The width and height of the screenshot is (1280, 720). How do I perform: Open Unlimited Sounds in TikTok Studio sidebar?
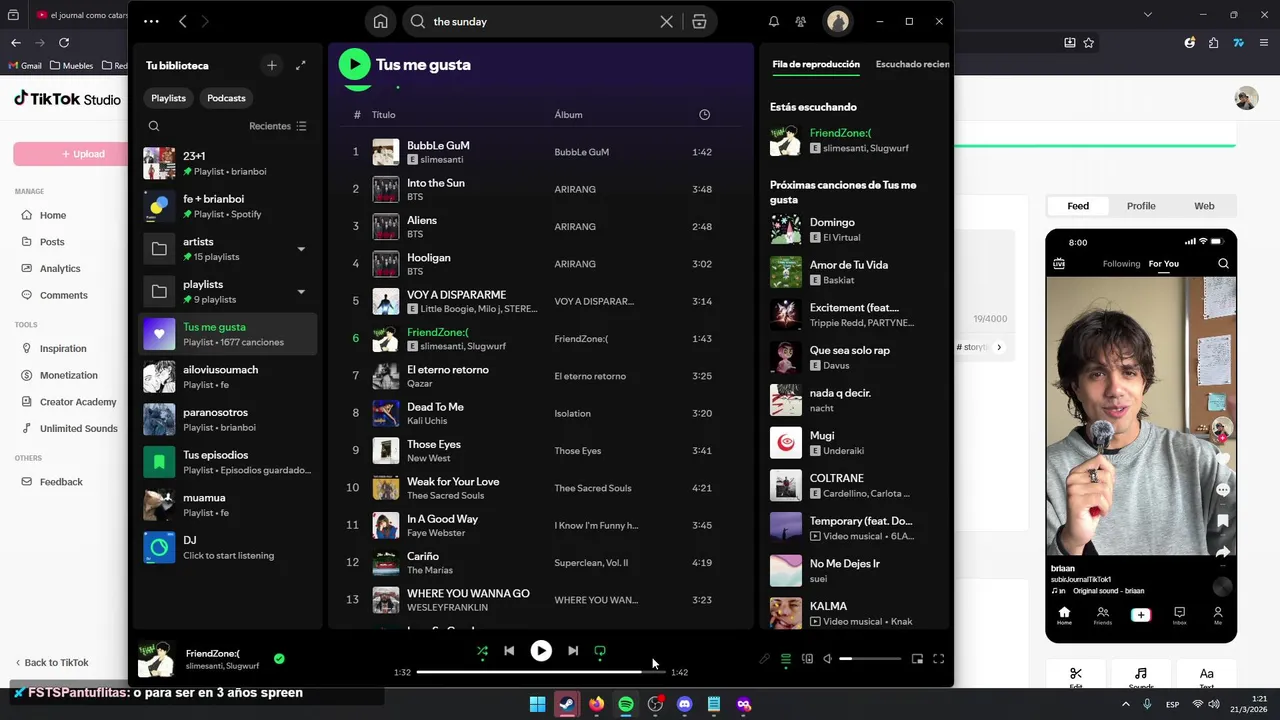78,428
